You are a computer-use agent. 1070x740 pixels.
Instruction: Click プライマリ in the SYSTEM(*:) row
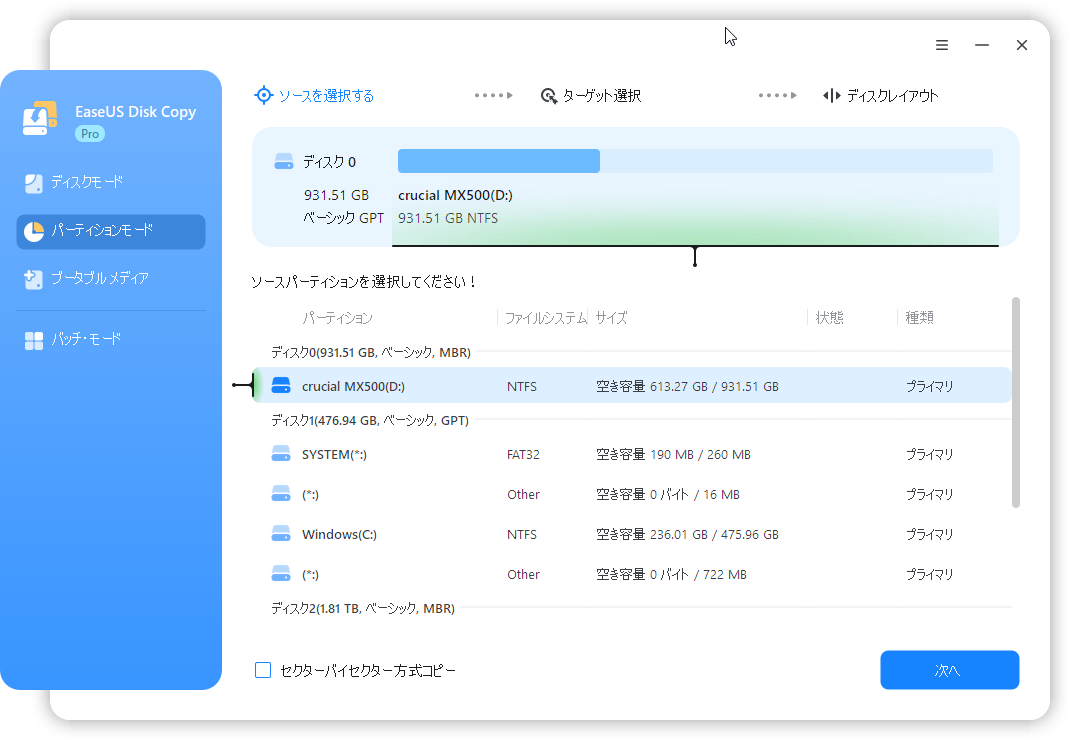tap(929, 455)
